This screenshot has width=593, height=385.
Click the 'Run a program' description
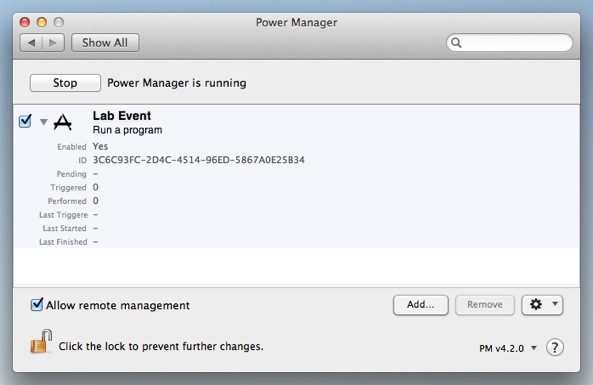[x=127, y=130]
